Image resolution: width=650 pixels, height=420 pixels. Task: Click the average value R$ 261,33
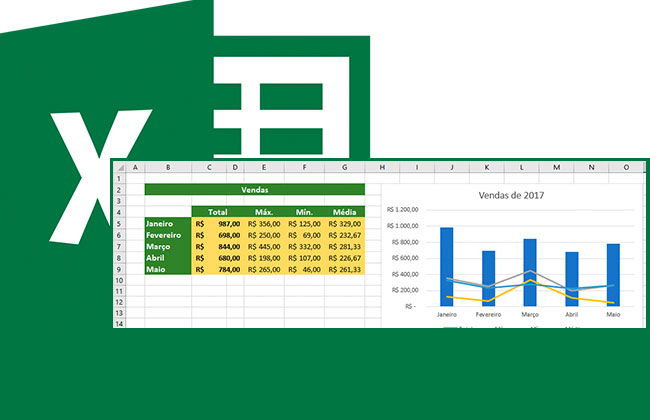tap(344, 269)
